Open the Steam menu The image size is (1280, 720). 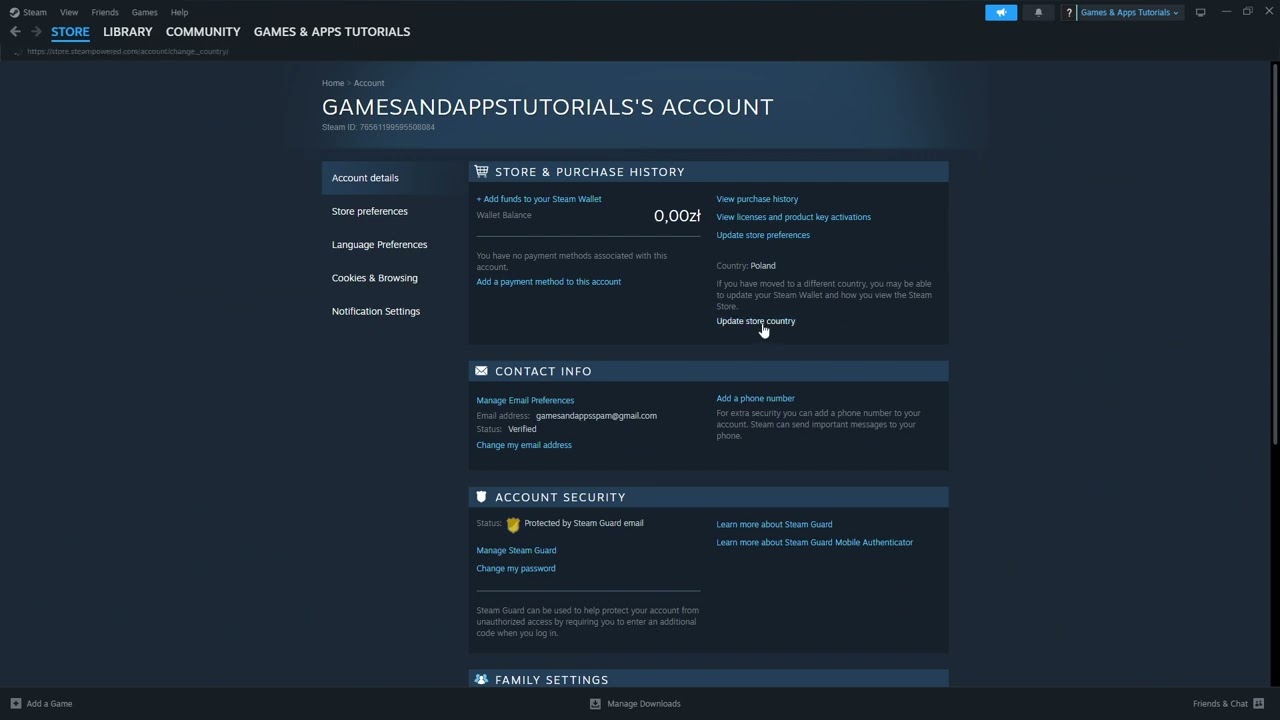(x=35, y=12)
